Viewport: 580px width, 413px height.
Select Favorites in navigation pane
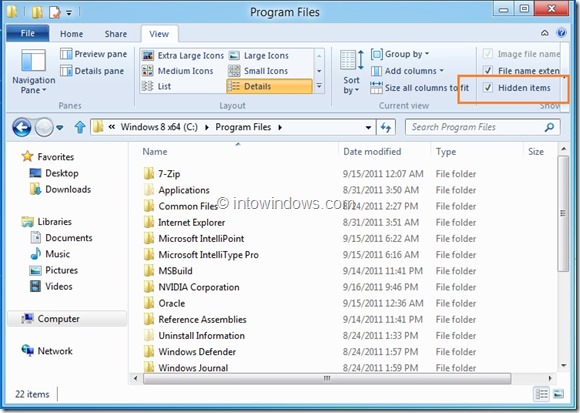(x=48, y=157)
